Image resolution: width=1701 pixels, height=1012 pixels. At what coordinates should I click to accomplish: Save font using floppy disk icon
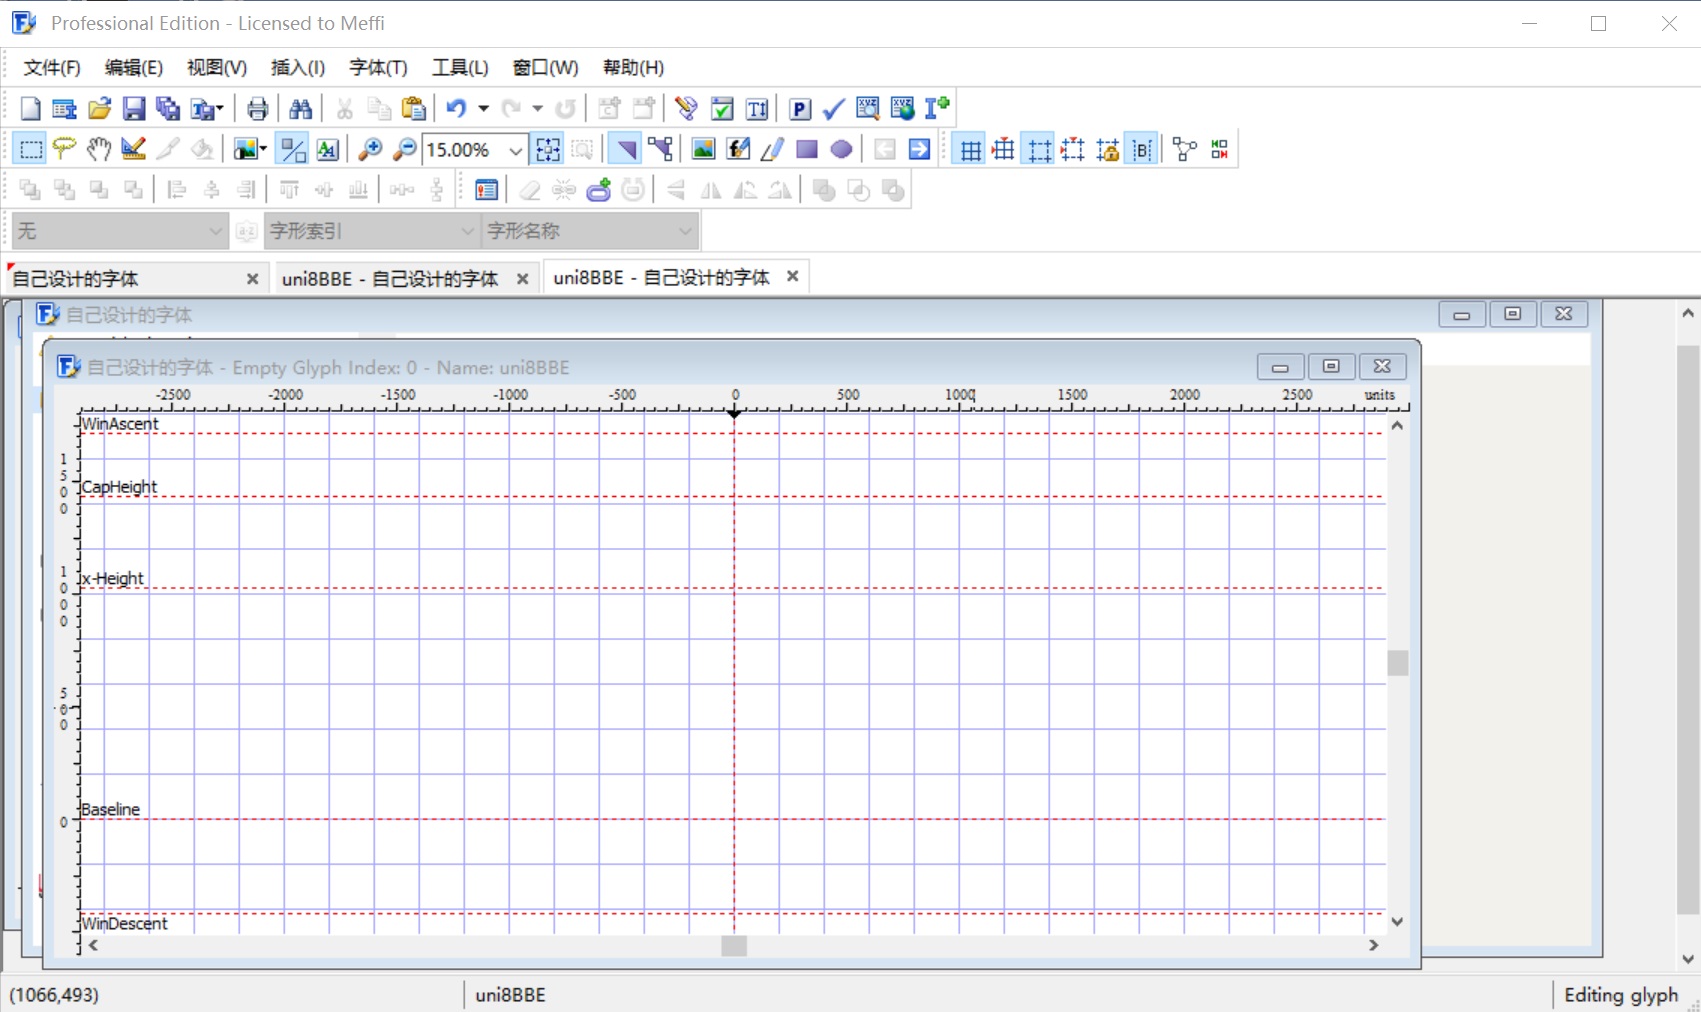133,108
